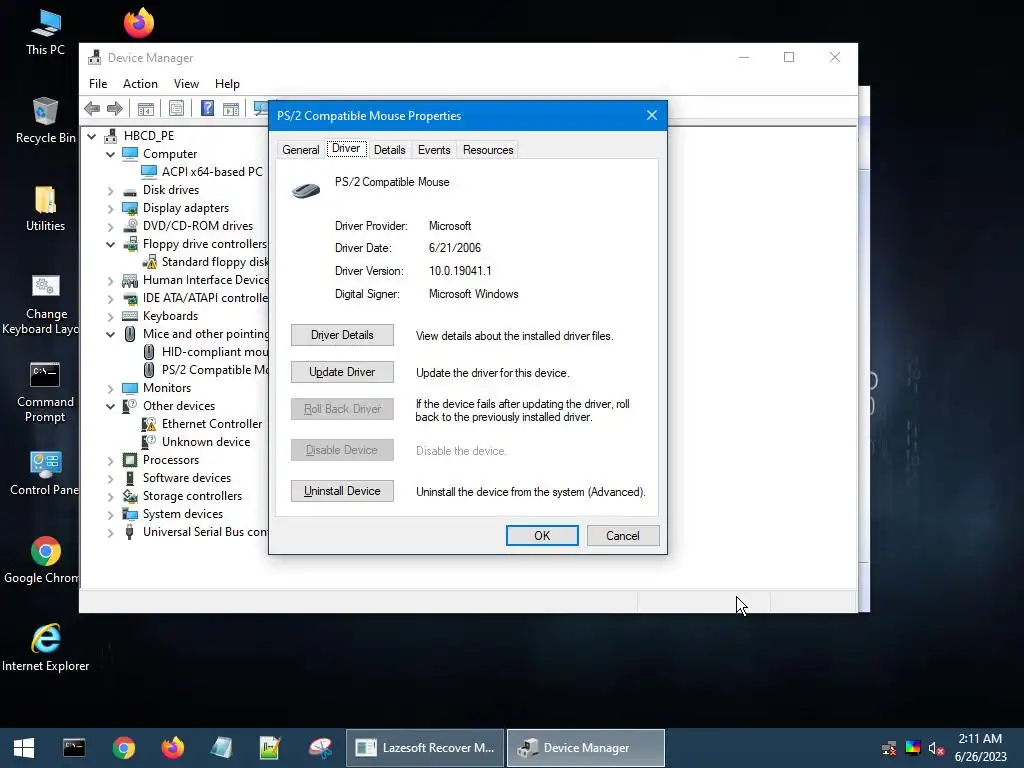Select the Standard floppy disk controller item

pos(204,262)
